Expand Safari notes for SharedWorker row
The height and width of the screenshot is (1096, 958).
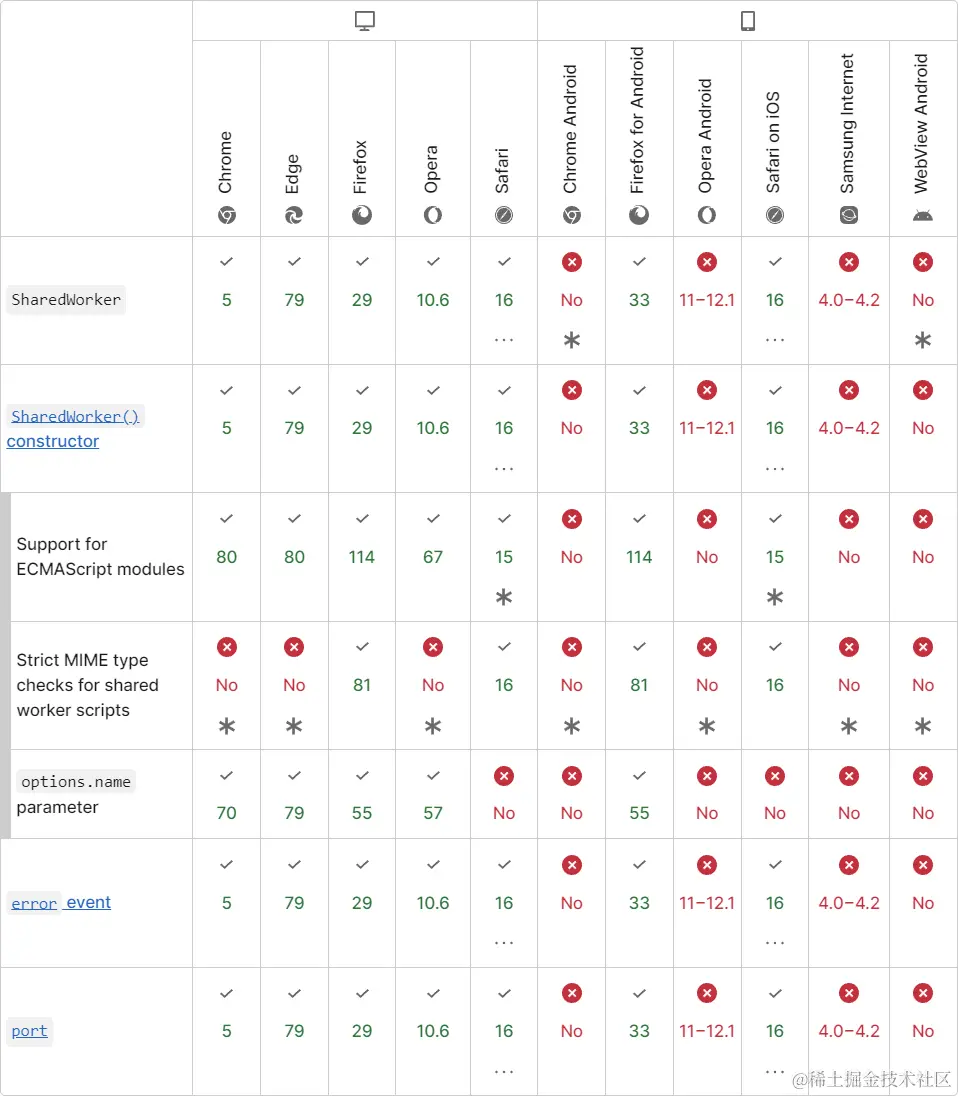tap(504, 340)
